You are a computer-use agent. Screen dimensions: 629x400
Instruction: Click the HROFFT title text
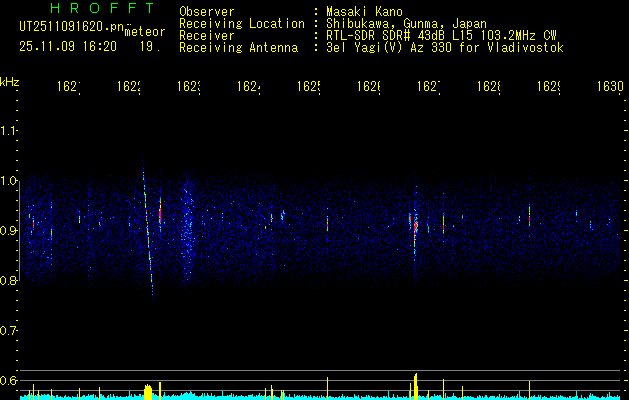click(102, 8)
